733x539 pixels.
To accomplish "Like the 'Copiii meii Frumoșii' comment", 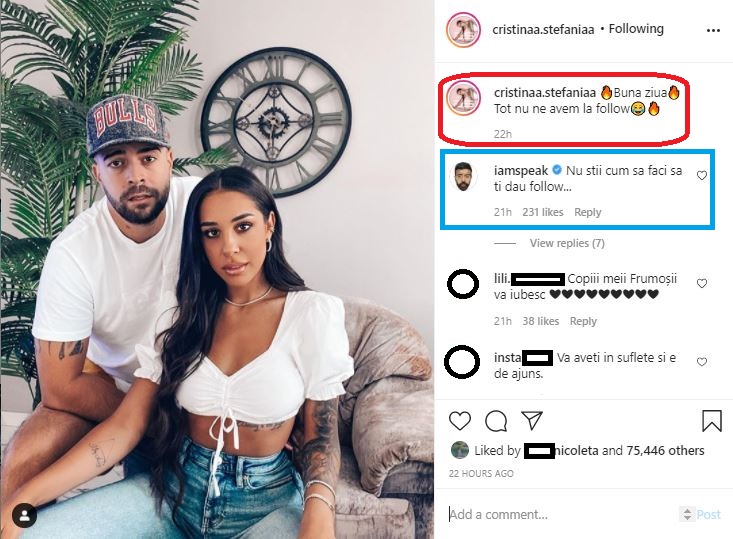I will click(702, 283).
